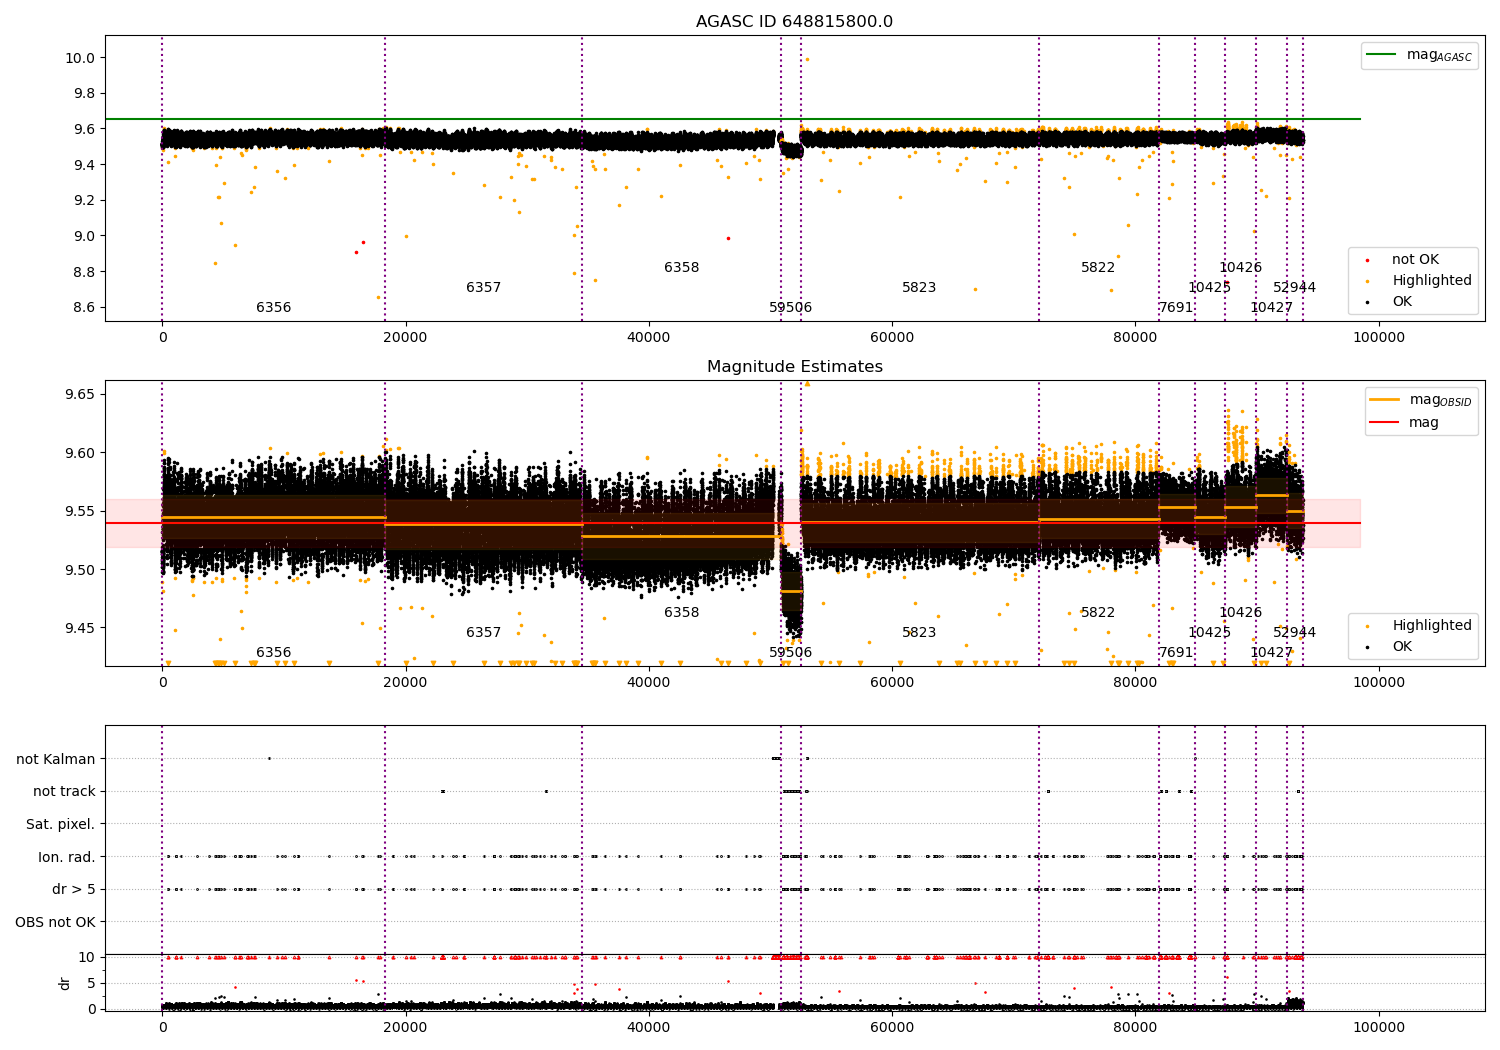
Task: Click obsid label 10427 in top plot
Action: tap(1271, 308)
